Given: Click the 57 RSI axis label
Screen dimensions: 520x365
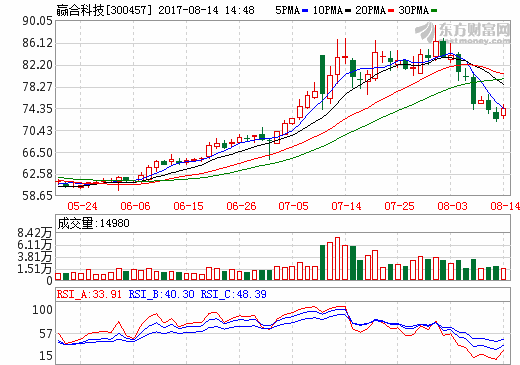Looking at the screenshot, I should pos(46,333).
